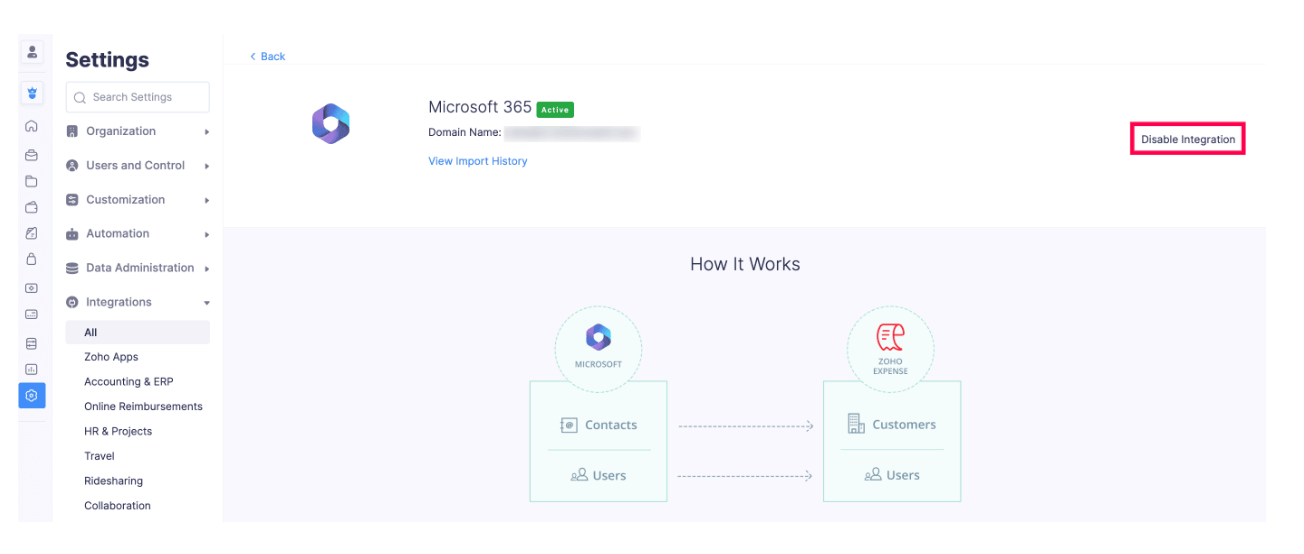Collapse the Integrations section

[137, 302]
